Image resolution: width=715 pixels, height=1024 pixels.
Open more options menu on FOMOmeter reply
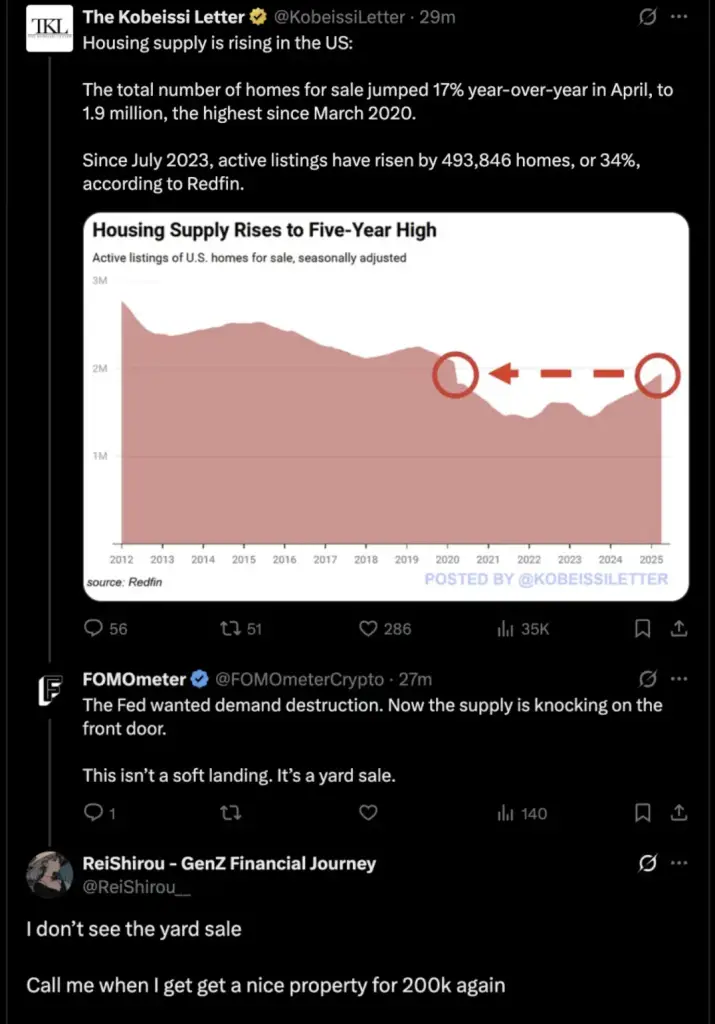(x=679, y=679)
